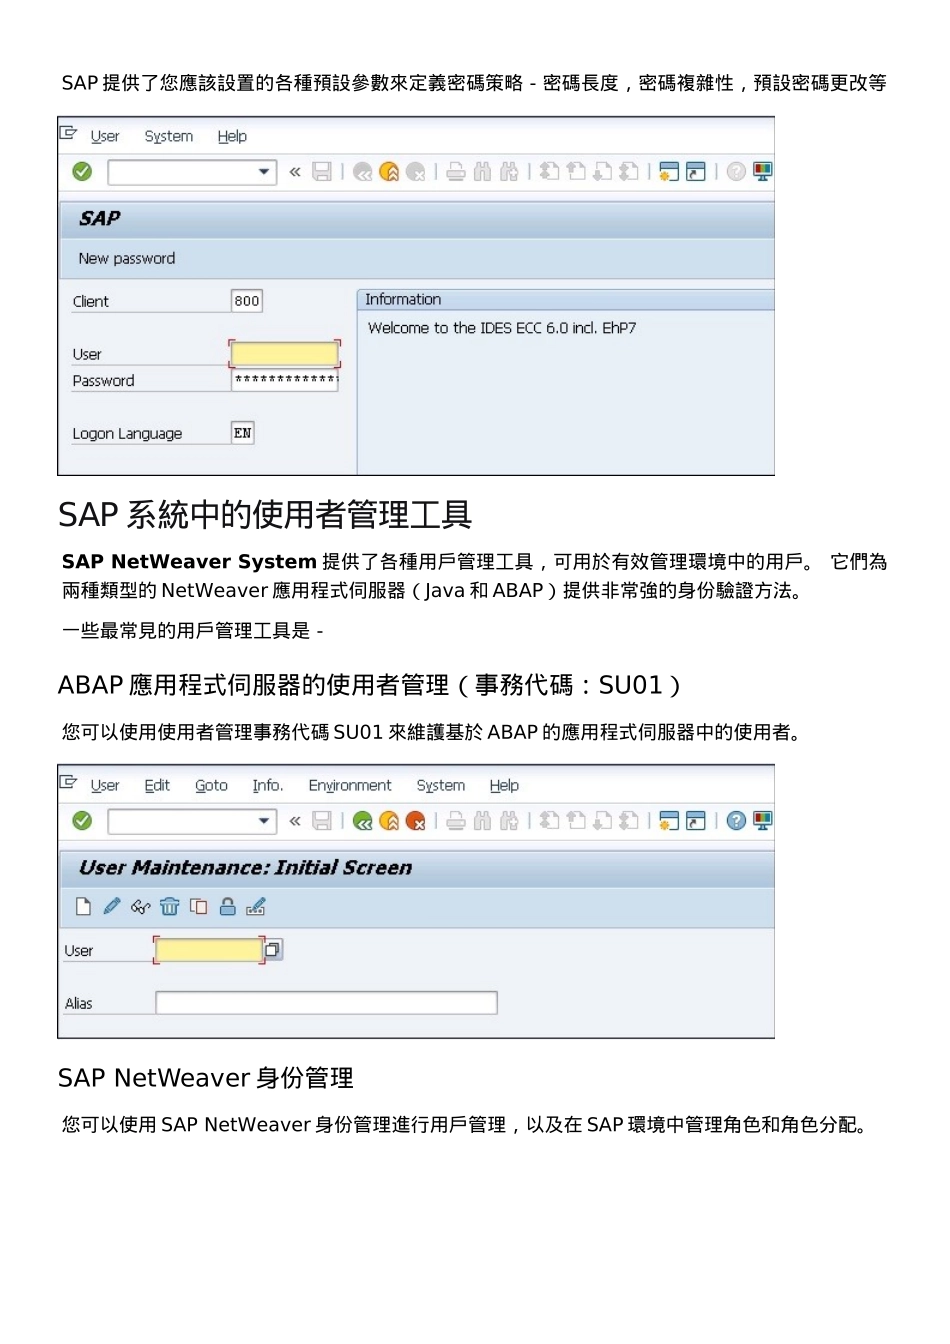Open the command field dropdown on the logon screen
The image size is (950, 1344).
click(x=264, y=172)
